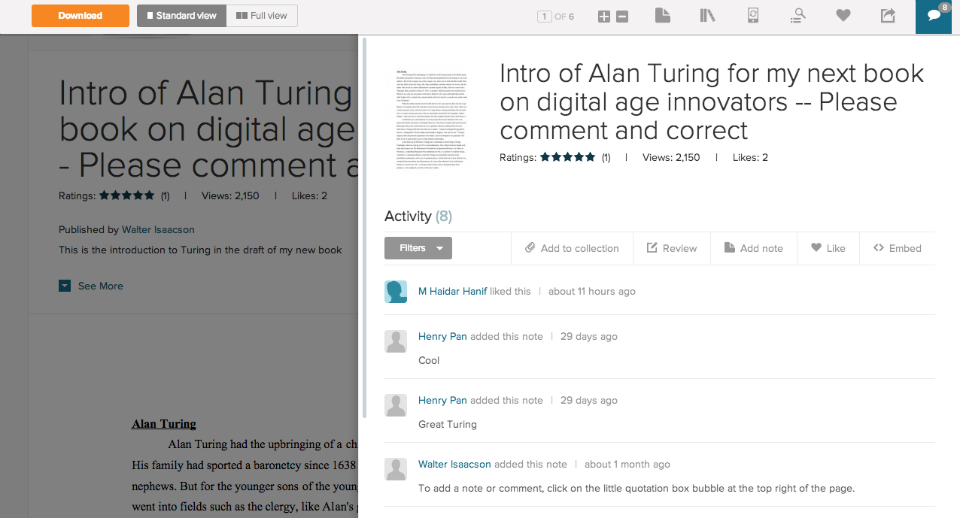960x518 pixels.
Task: Click 'about 1 month ago' timestamp
Action: click(627, 464)
